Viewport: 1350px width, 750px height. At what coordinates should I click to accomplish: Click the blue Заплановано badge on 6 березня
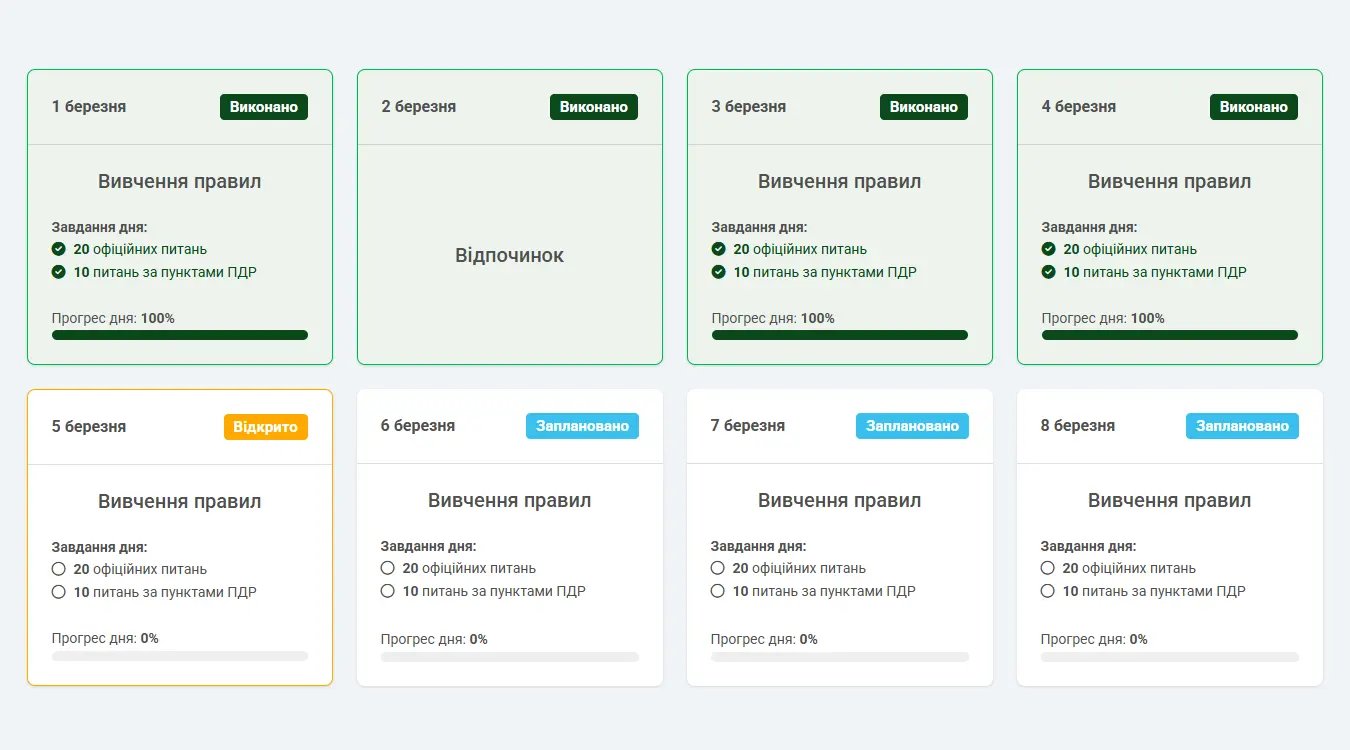coord(582,426)
